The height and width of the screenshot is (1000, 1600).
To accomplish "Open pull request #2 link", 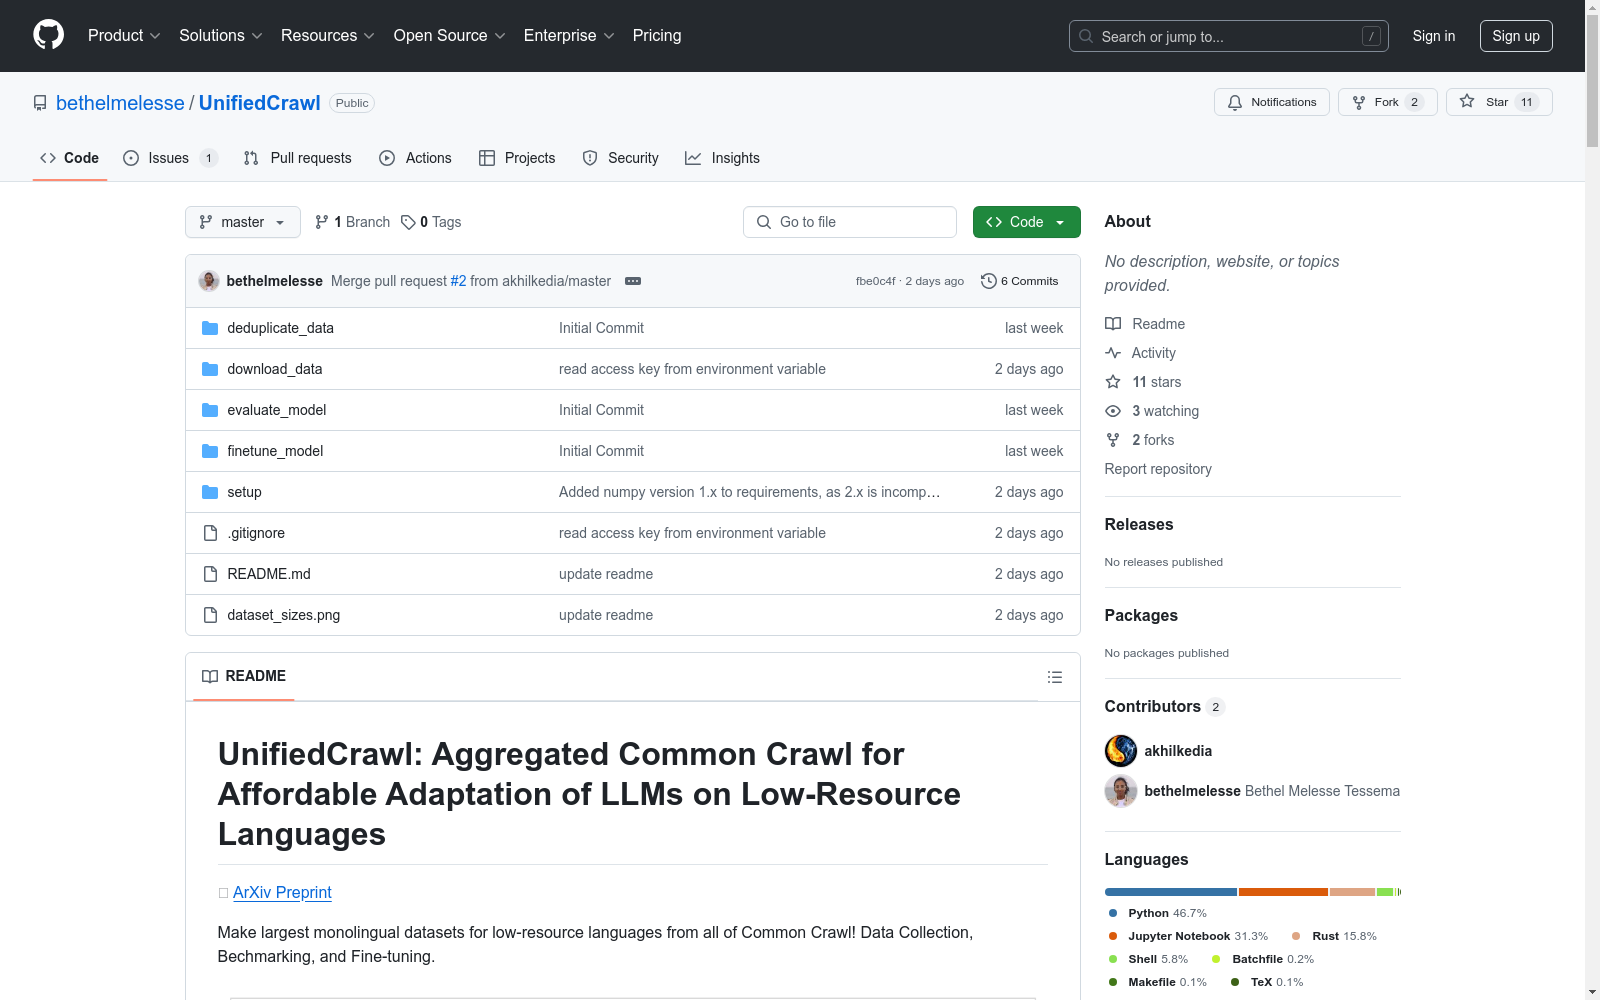I will click(458, 281).
